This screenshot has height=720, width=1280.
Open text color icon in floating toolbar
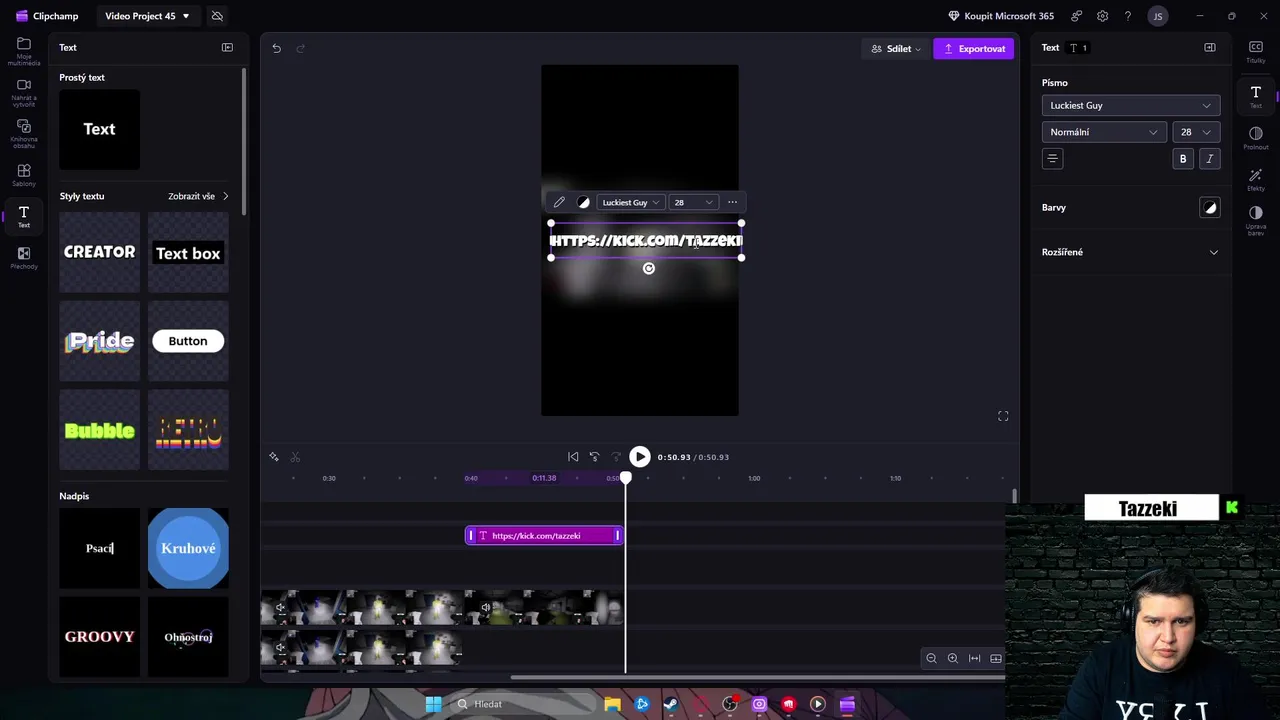tap(584, 202)
